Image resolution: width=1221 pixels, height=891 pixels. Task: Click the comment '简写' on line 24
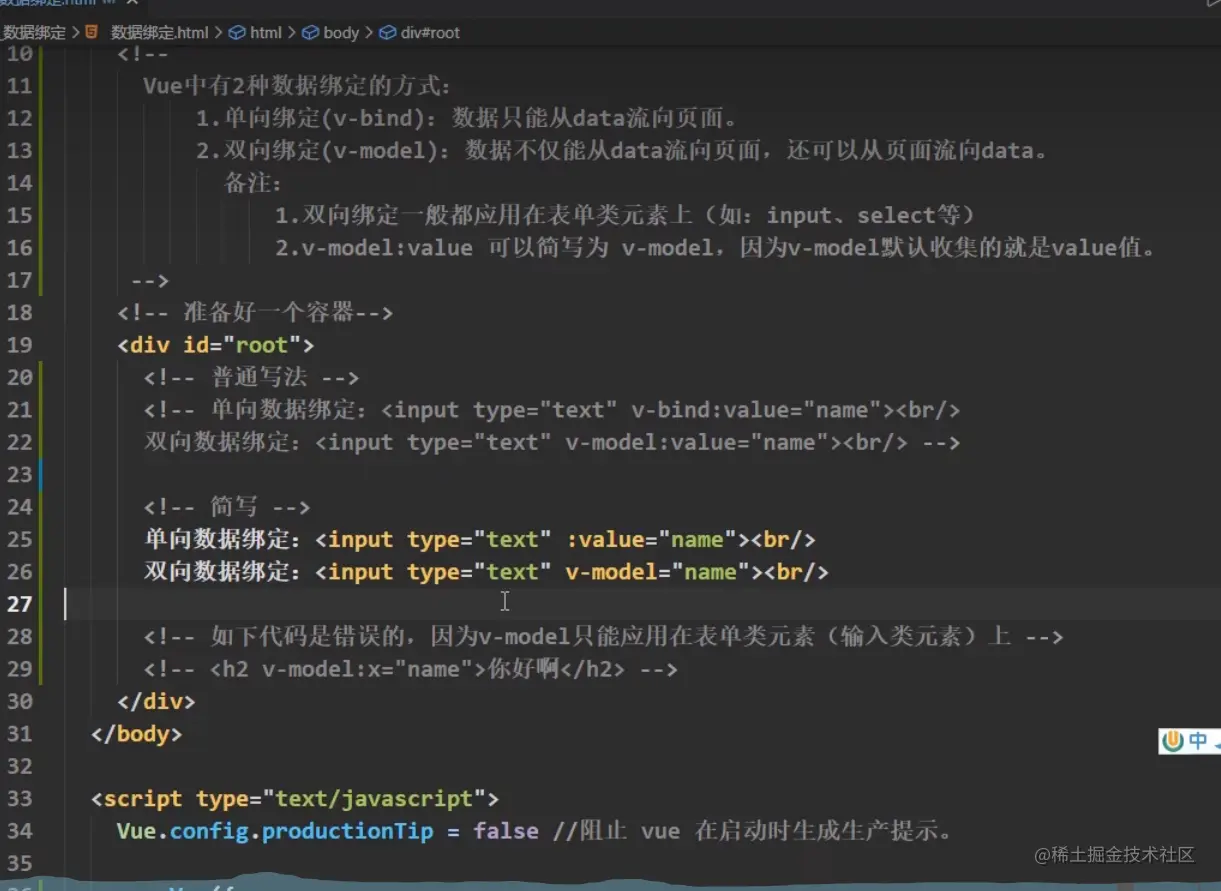pyautogui.click(x=235, y=507)
